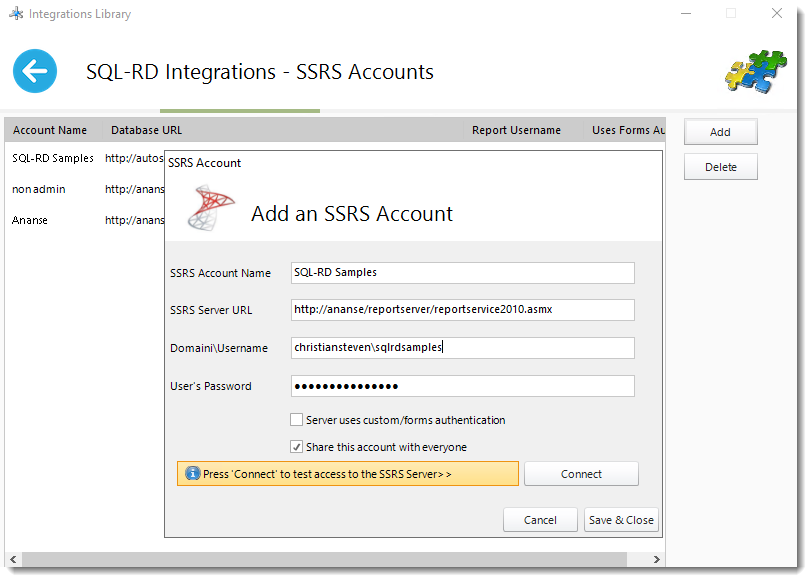The height and width of the screenshot is (582, 812).
Task: Click the Integrations Library app icon in title bar
Action: (x=16, y=13)
